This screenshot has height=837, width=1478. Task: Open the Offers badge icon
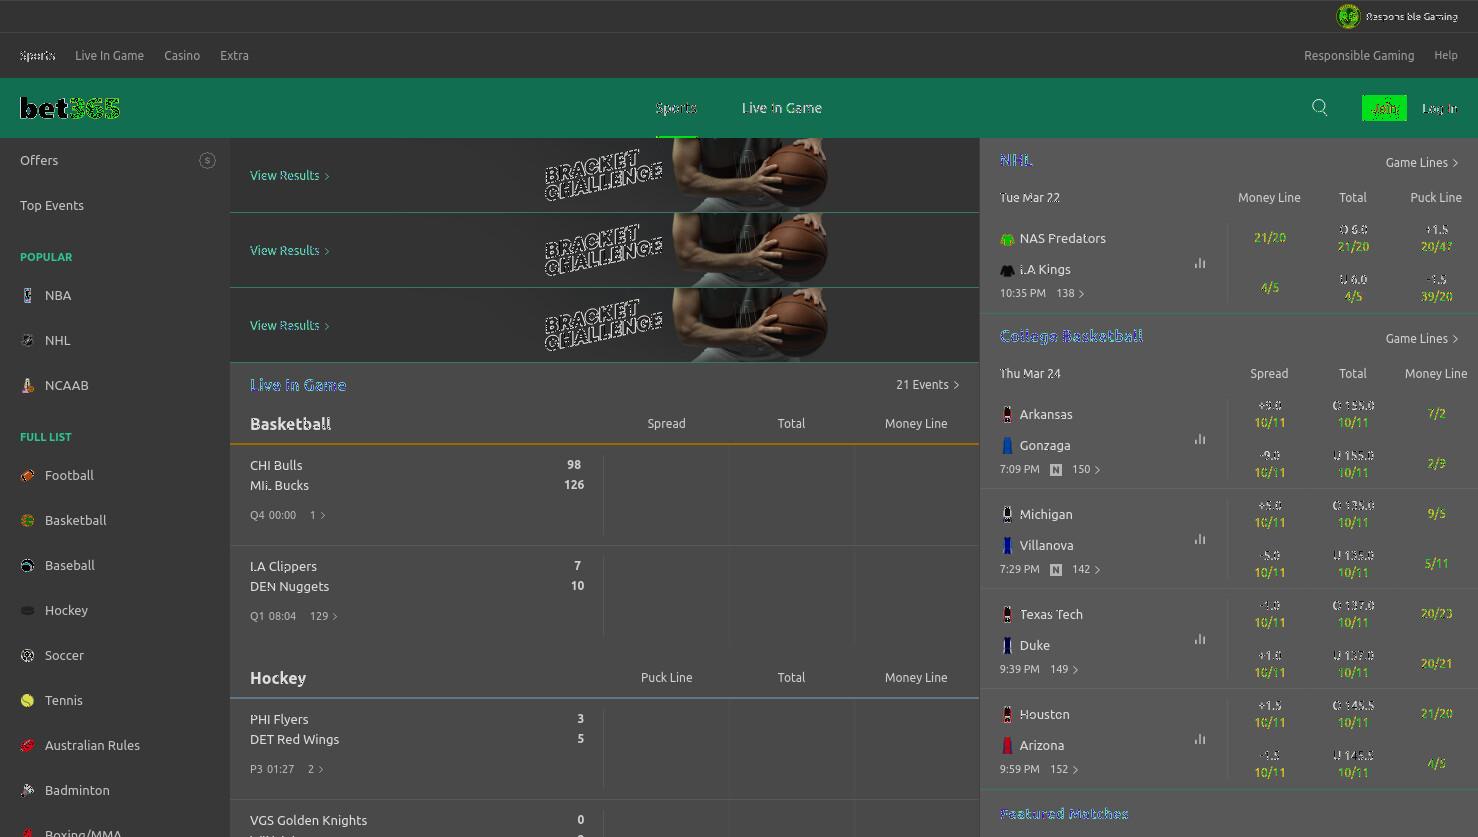pyautogui.click(x=207, y=160)
